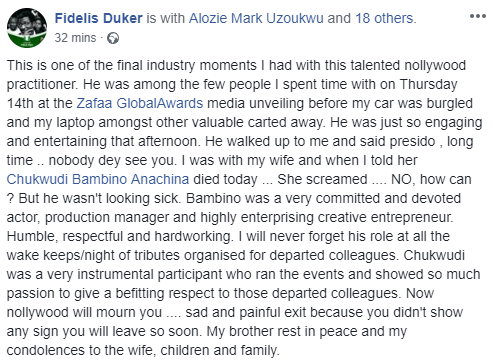Click the word 'Humble' in the post
Viewport: 493px width, 364px height.
(x=30, y=236)
